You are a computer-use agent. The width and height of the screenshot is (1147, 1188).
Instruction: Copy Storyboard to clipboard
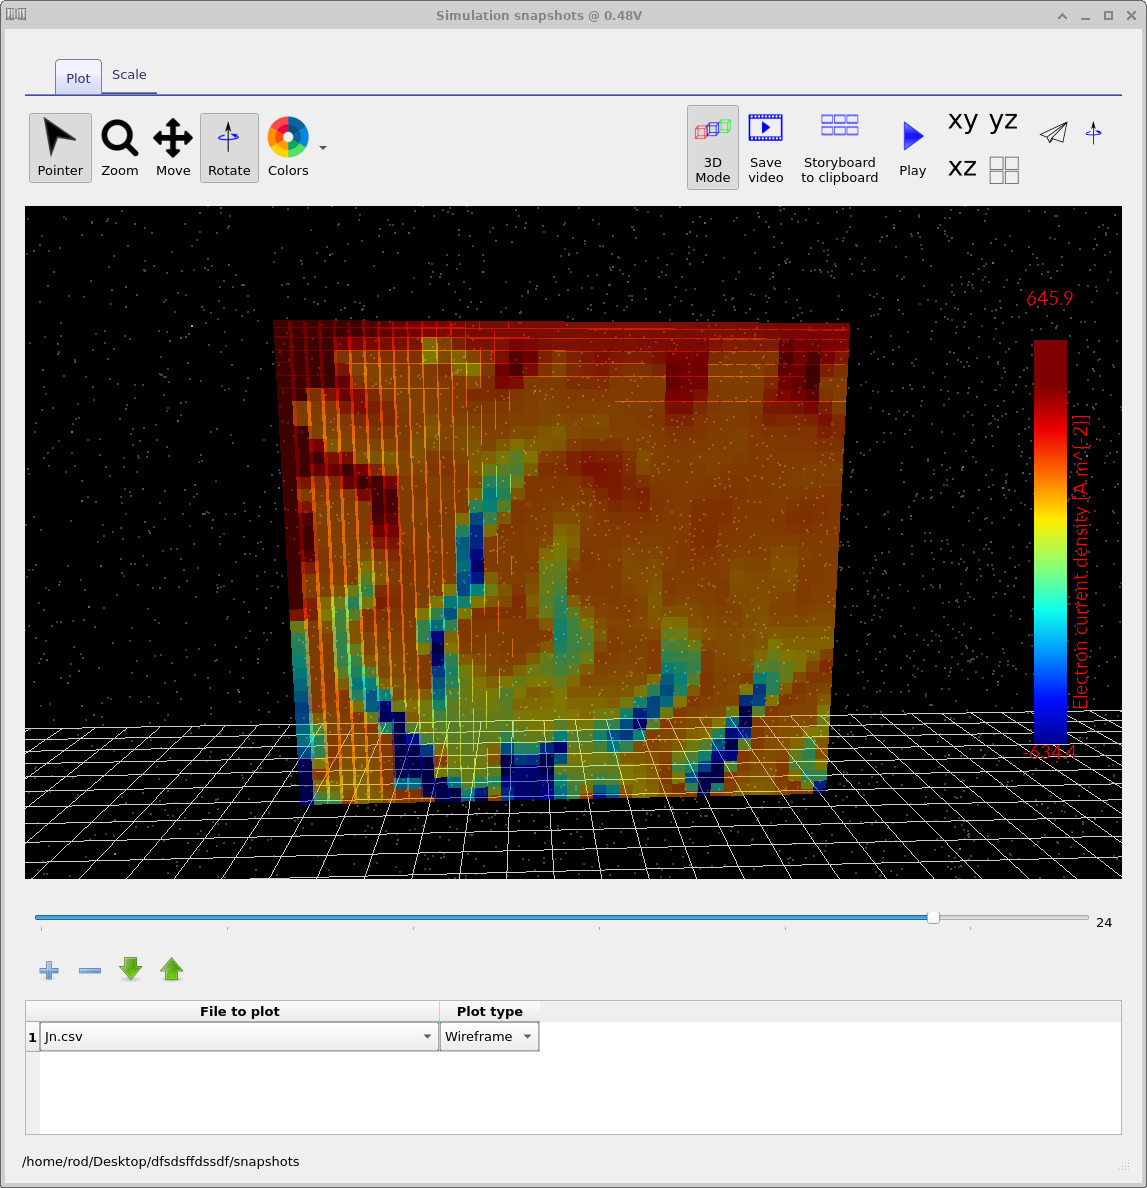coord(839,147)
